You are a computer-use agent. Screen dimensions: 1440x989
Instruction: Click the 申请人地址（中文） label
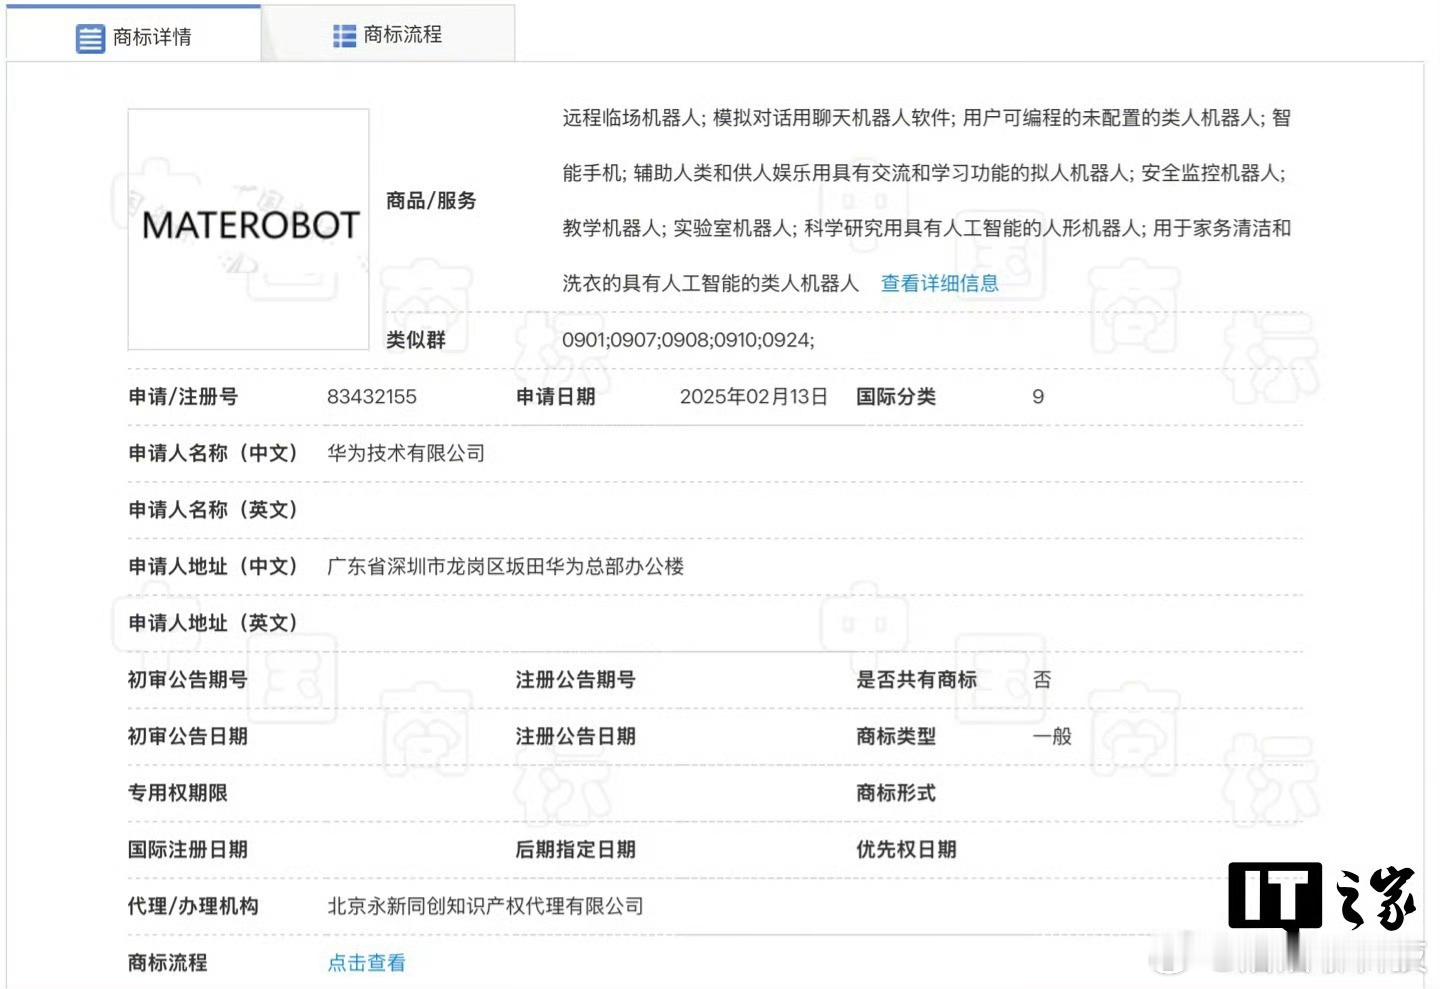click(213, 566)
